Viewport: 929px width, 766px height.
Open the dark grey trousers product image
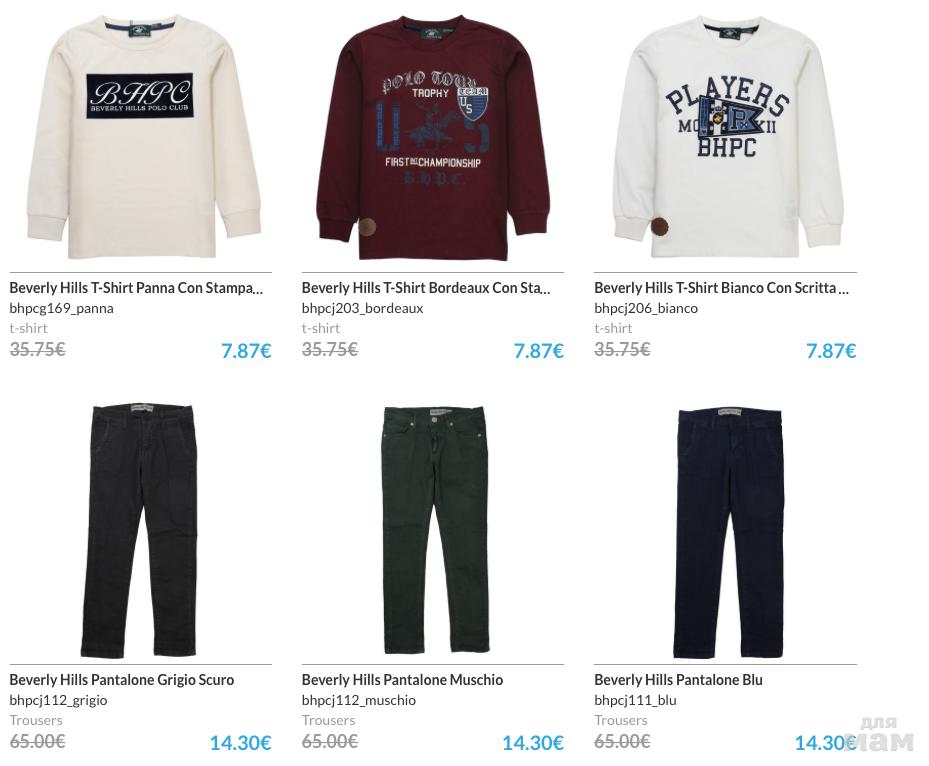pyautogui.click(x=139, y=530)
